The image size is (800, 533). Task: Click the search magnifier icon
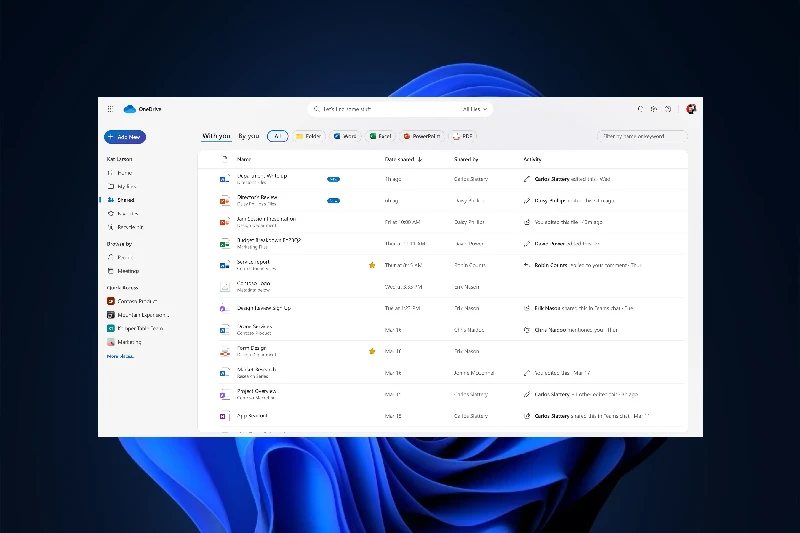[x=316, y=109]
